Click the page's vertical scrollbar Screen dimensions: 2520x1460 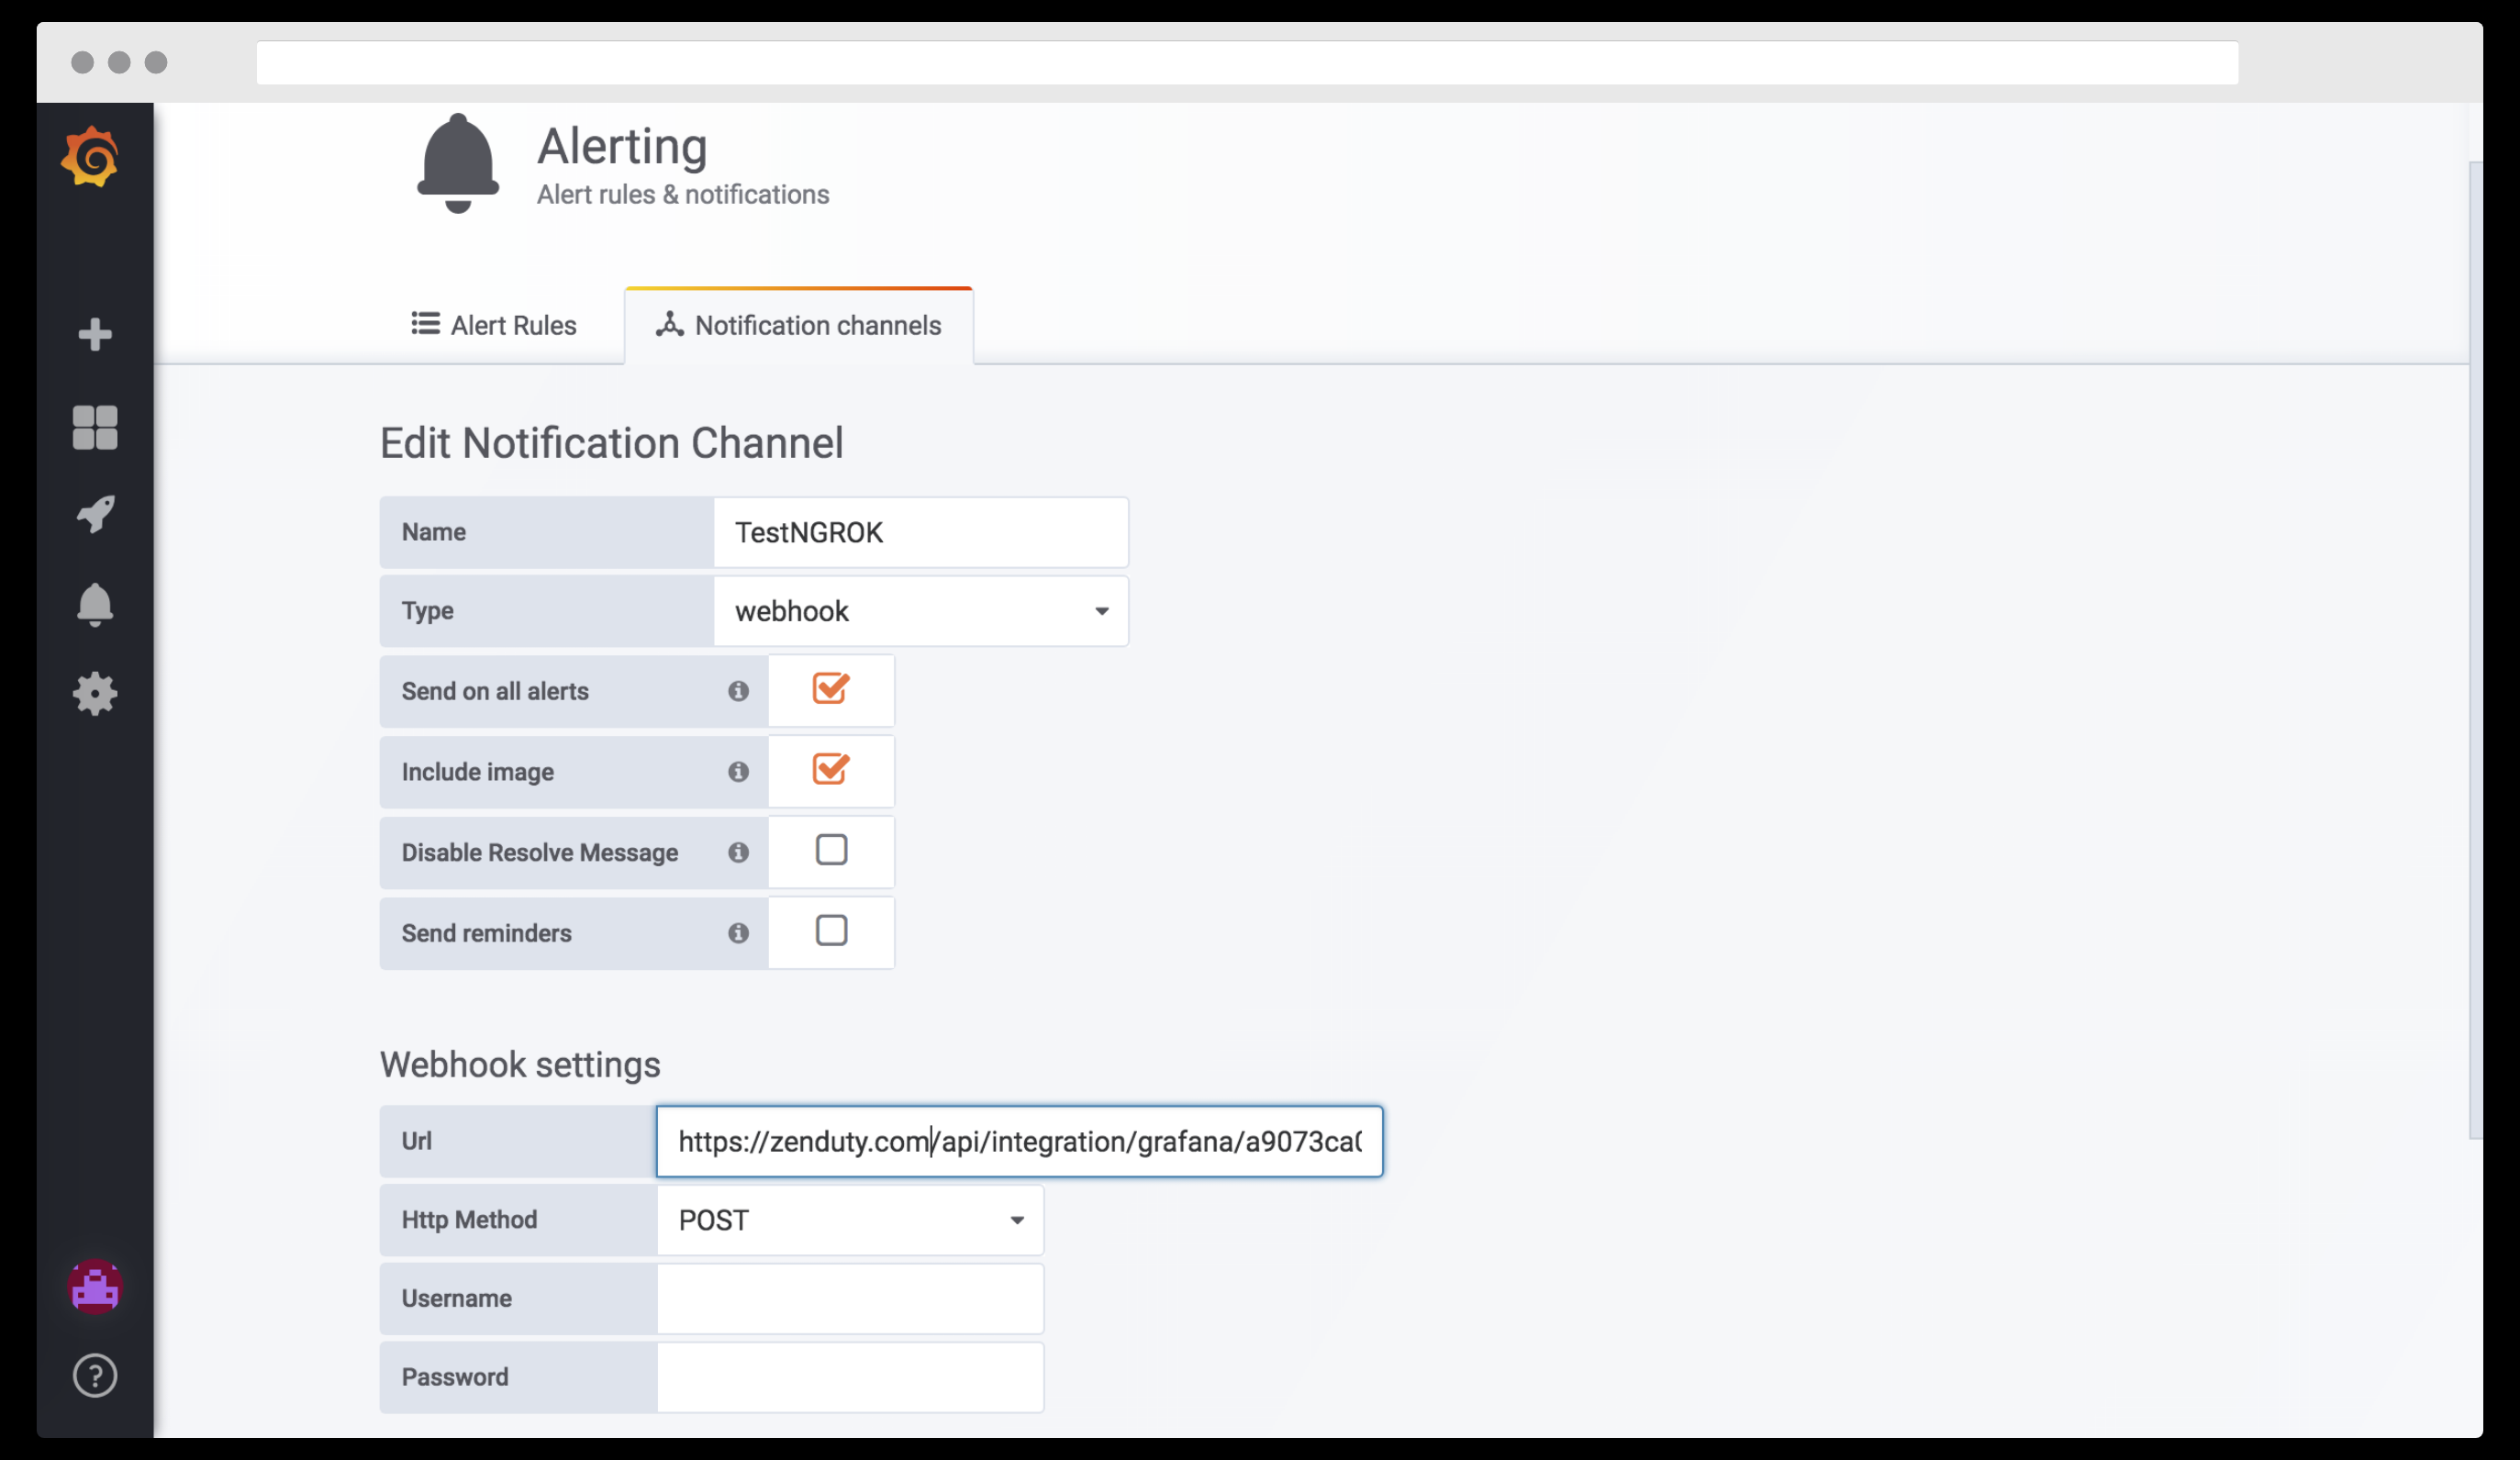pos(2474,650)
